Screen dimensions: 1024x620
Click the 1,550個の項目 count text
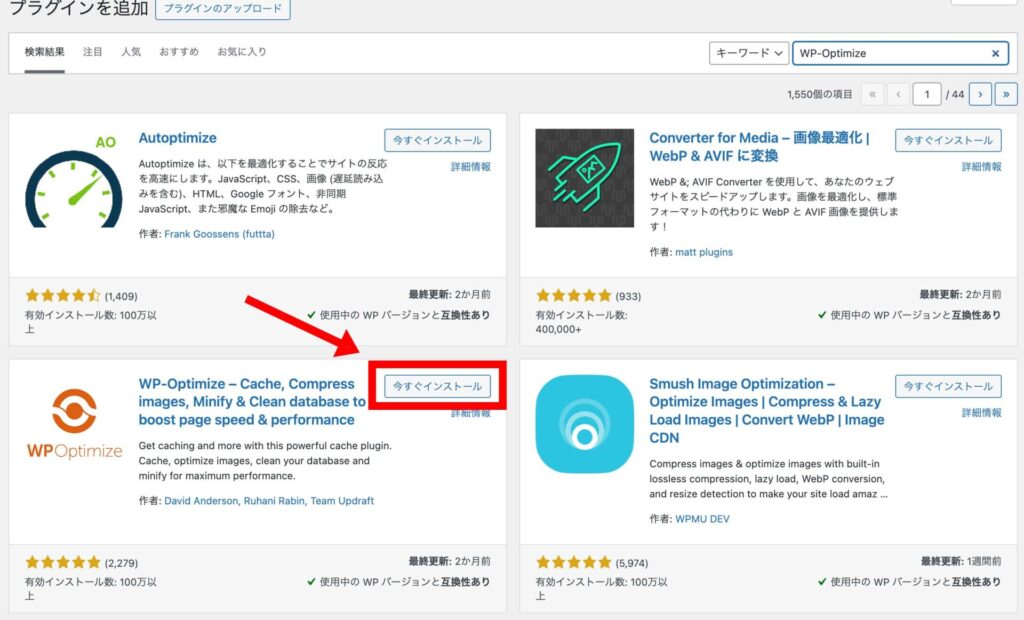click(820, 95)
